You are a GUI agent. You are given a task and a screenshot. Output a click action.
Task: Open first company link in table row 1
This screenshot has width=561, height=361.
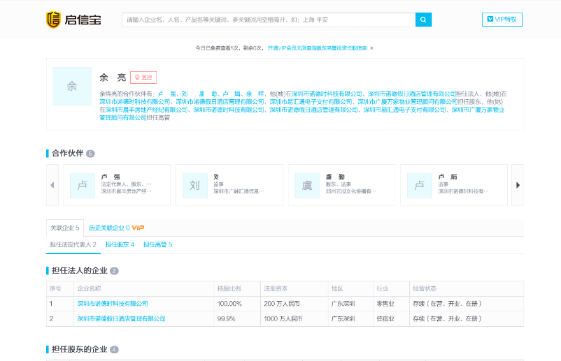pos(113,304)
